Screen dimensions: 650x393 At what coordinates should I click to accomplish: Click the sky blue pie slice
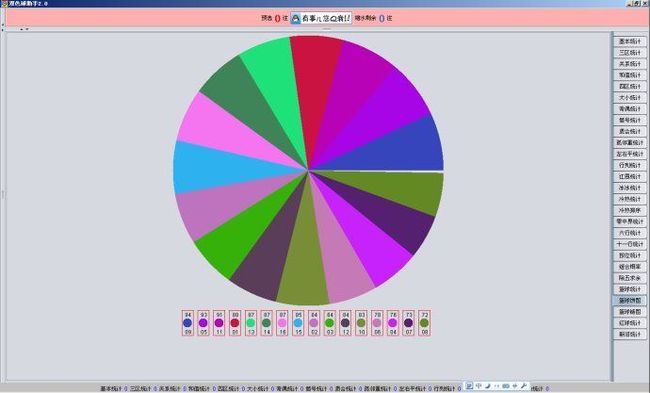coord(220,168)
